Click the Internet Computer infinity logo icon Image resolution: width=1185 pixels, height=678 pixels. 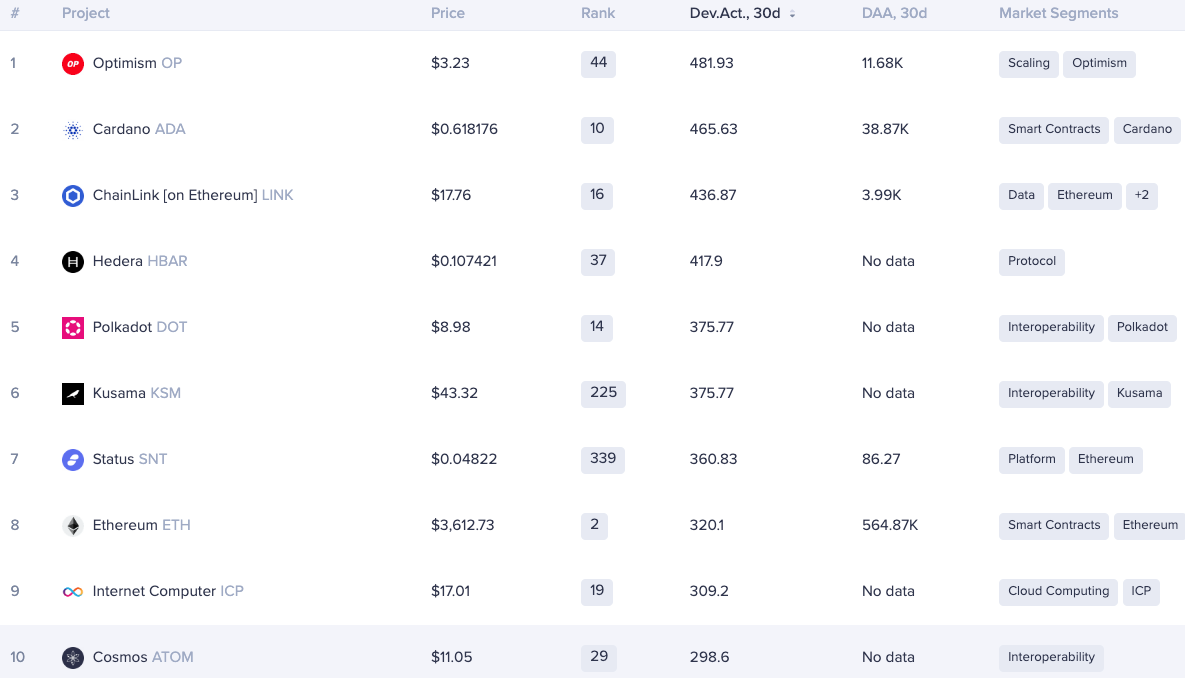(x=73, y=592)
